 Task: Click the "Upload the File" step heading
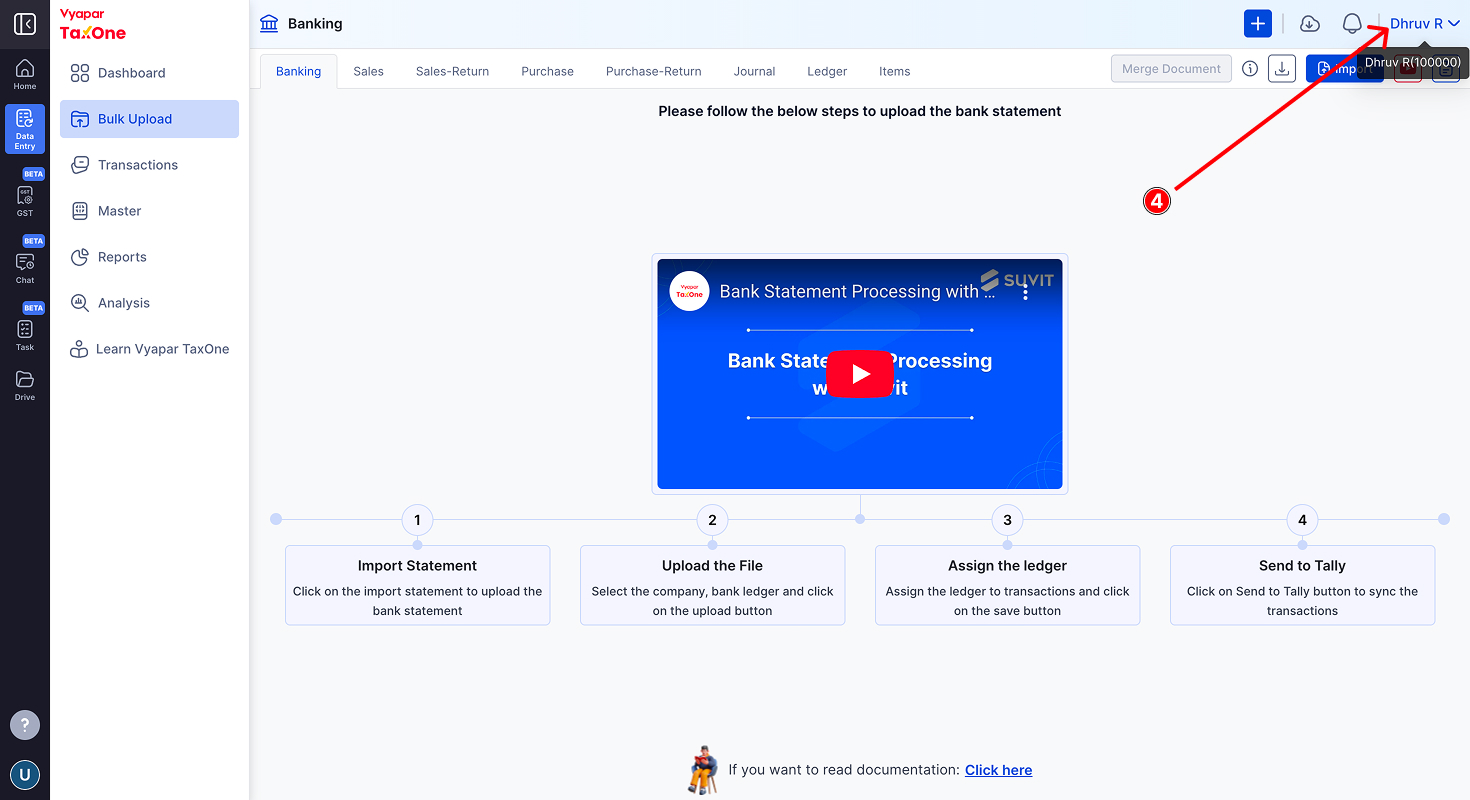(x=713, y=566)
